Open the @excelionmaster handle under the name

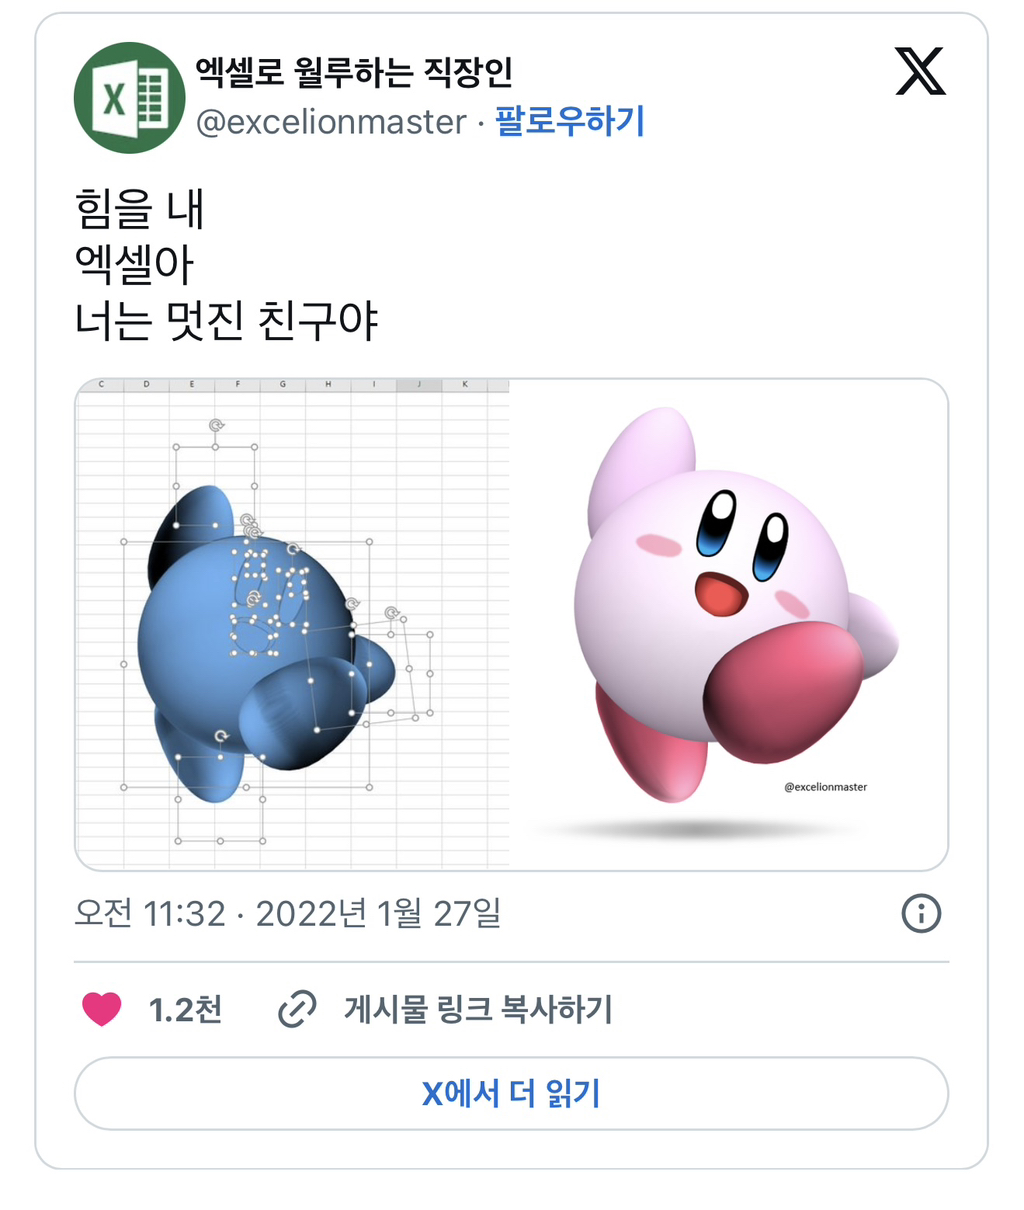pos(331,122)
